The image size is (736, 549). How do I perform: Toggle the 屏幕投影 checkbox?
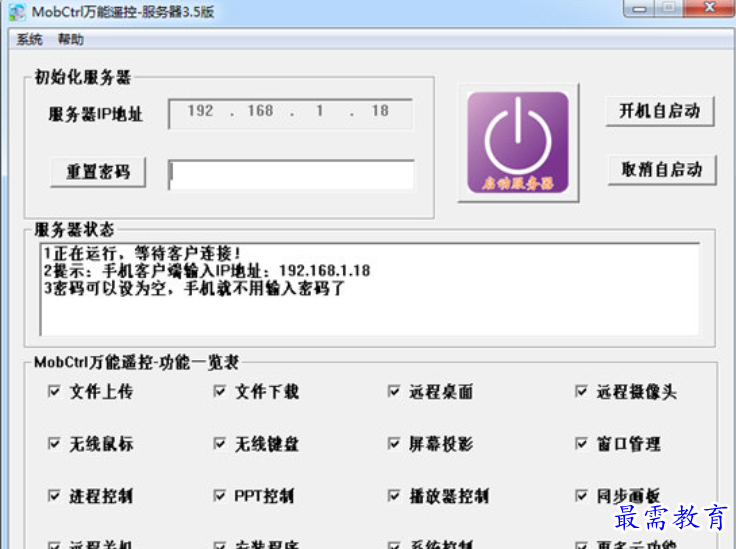(x=393, y=443)
